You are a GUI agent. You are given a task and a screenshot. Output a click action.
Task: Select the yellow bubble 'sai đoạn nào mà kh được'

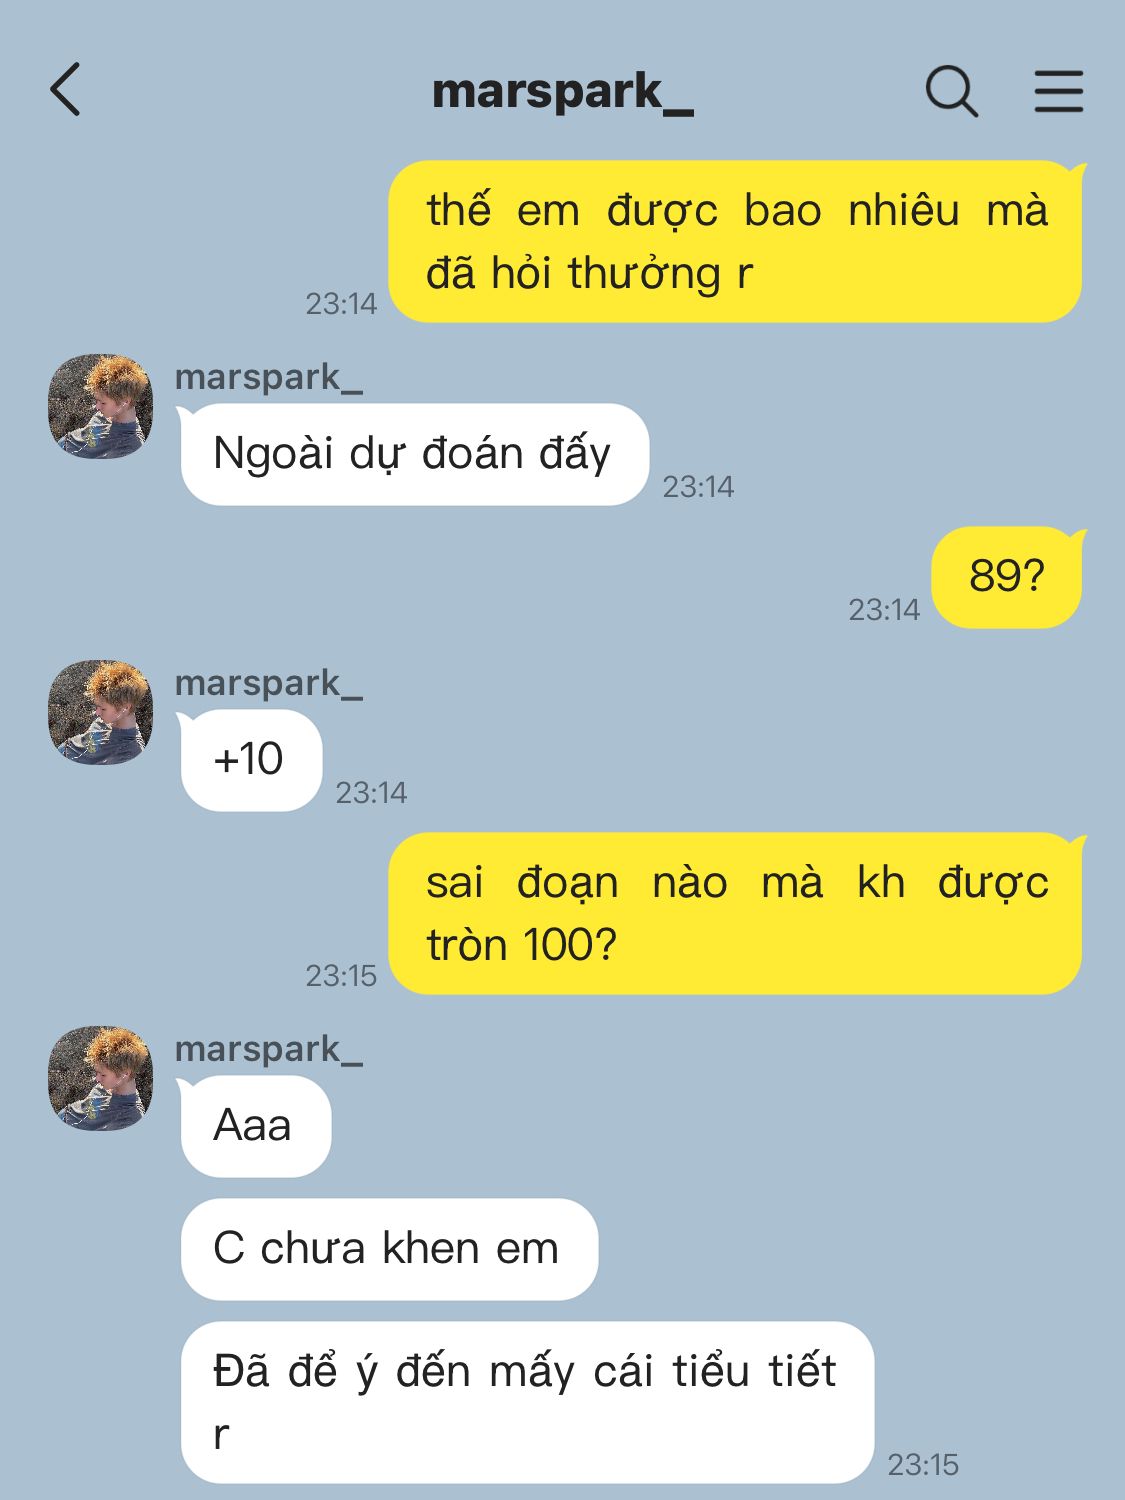(736, 914)
